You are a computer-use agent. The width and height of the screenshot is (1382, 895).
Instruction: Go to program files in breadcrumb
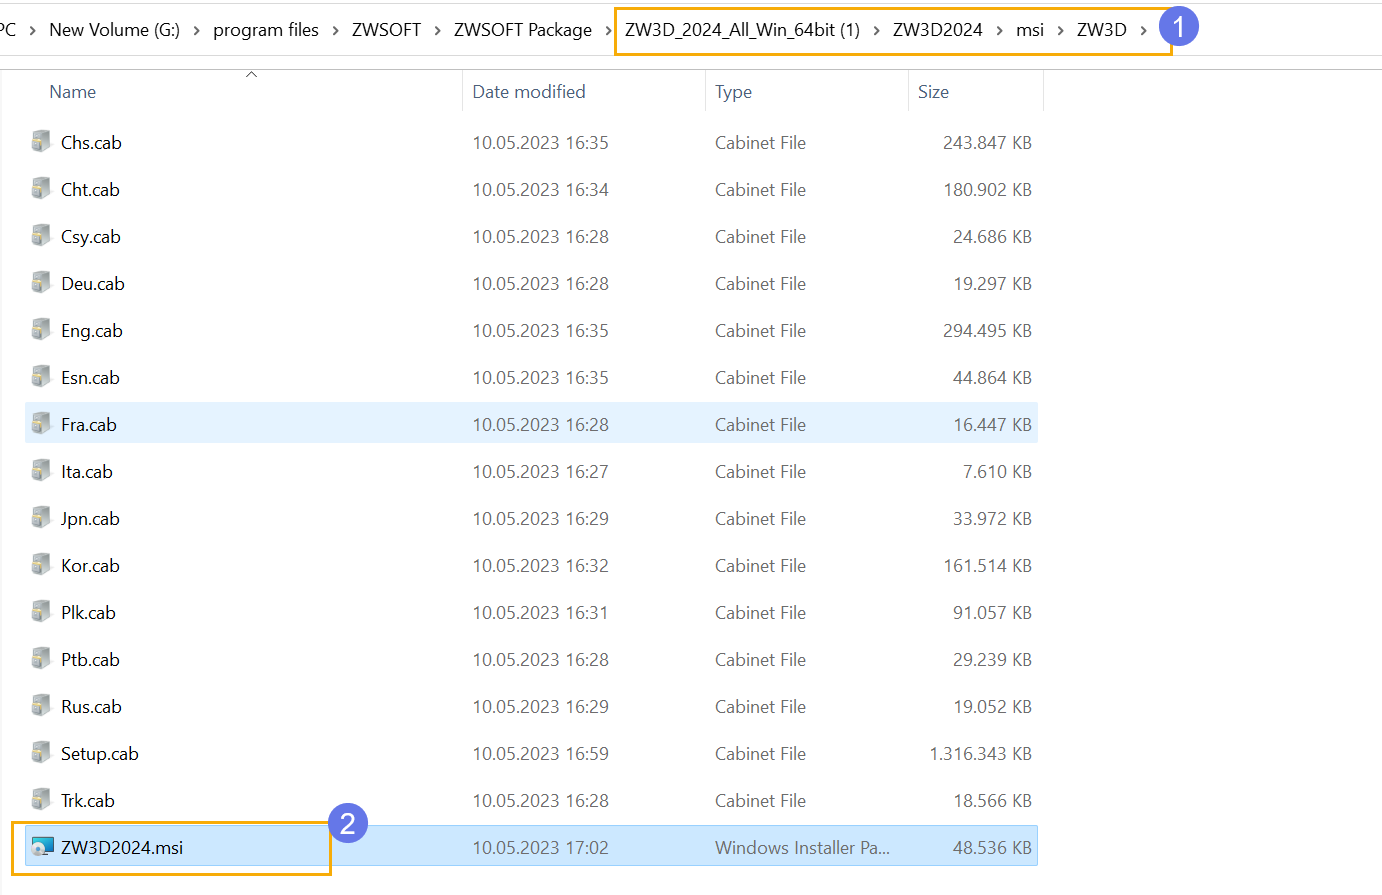click(x=266, y=30)
